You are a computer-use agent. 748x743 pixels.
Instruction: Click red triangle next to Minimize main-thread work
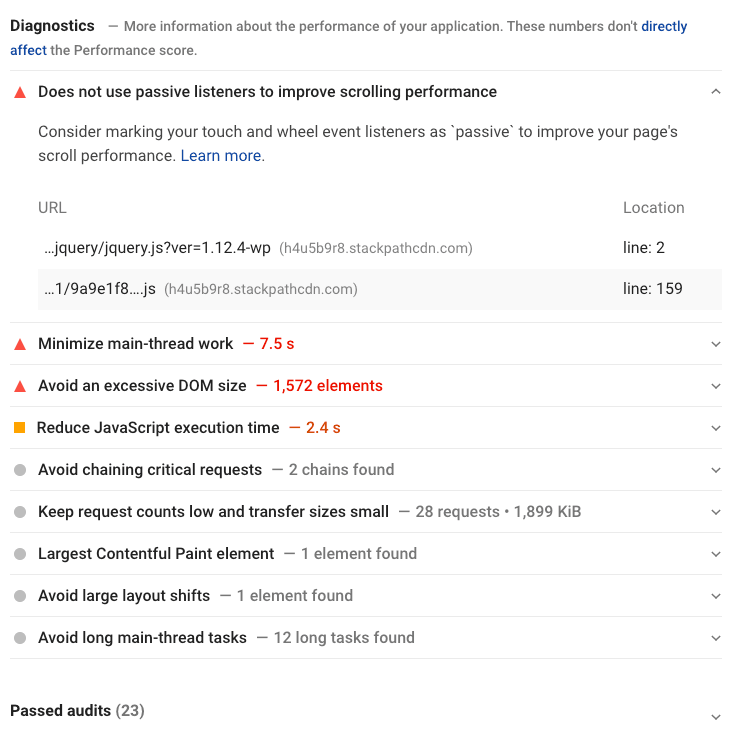[x=20, y=344]
